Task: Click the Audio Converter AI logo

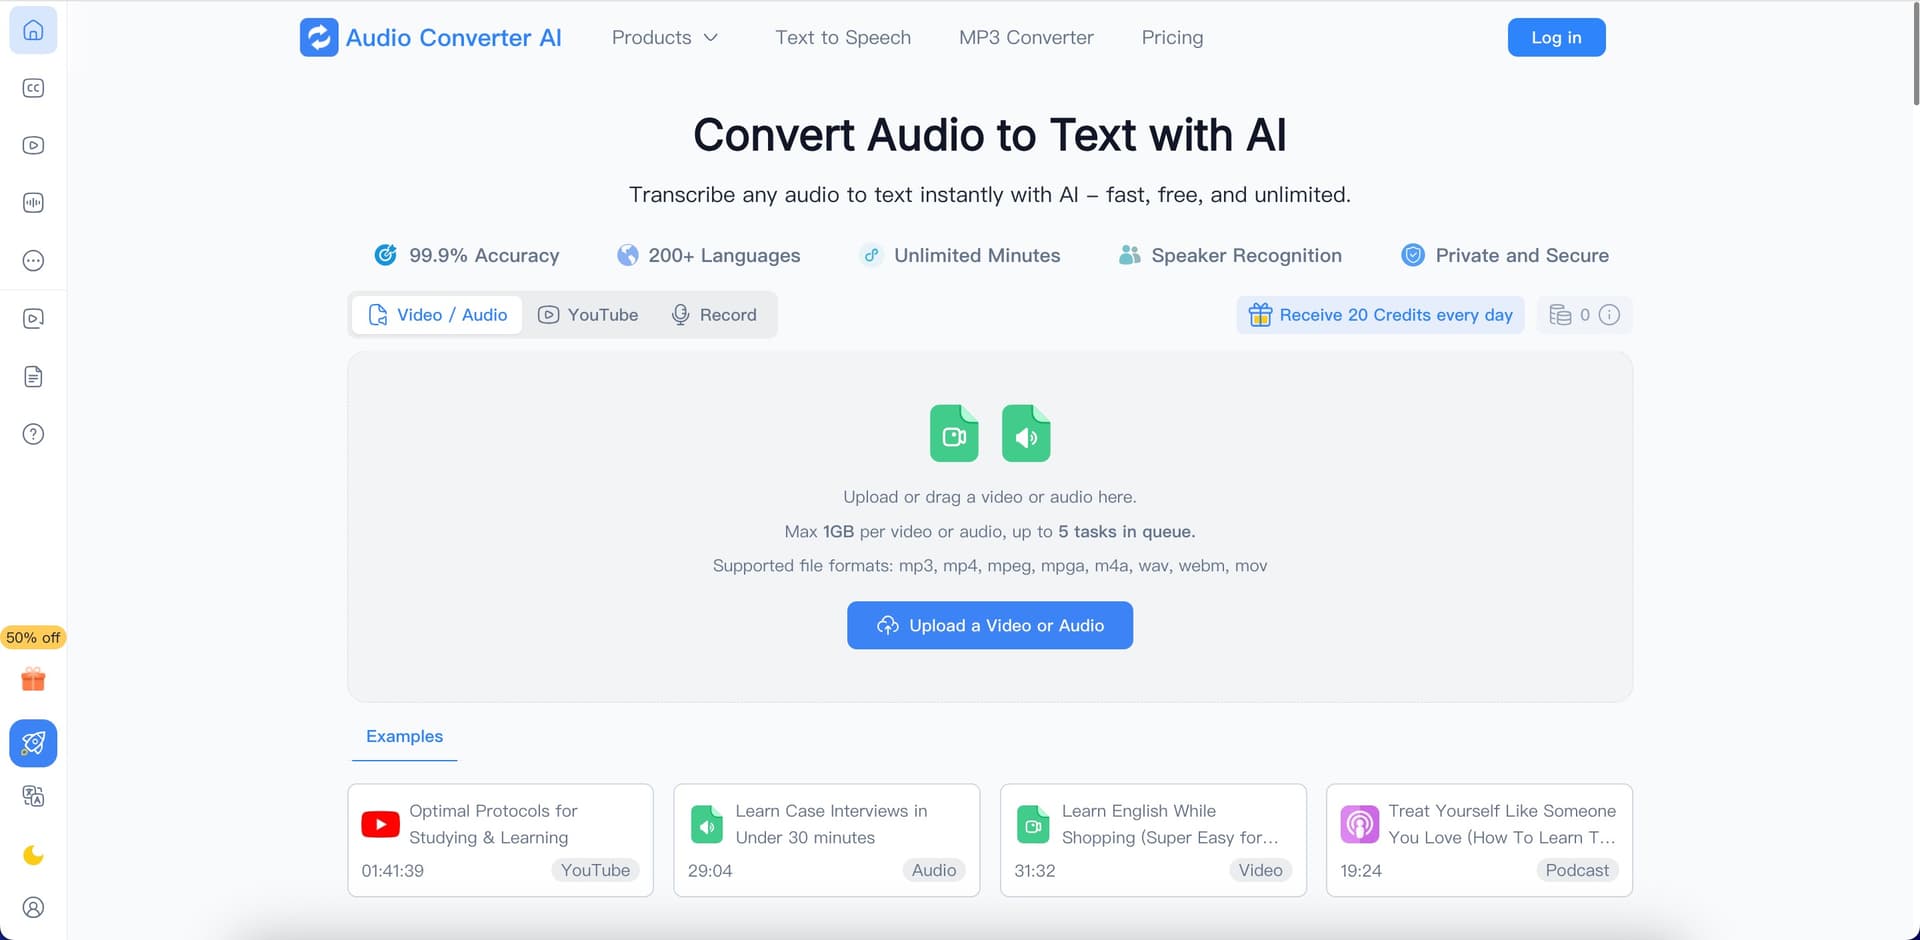Action: click(430, 38)
